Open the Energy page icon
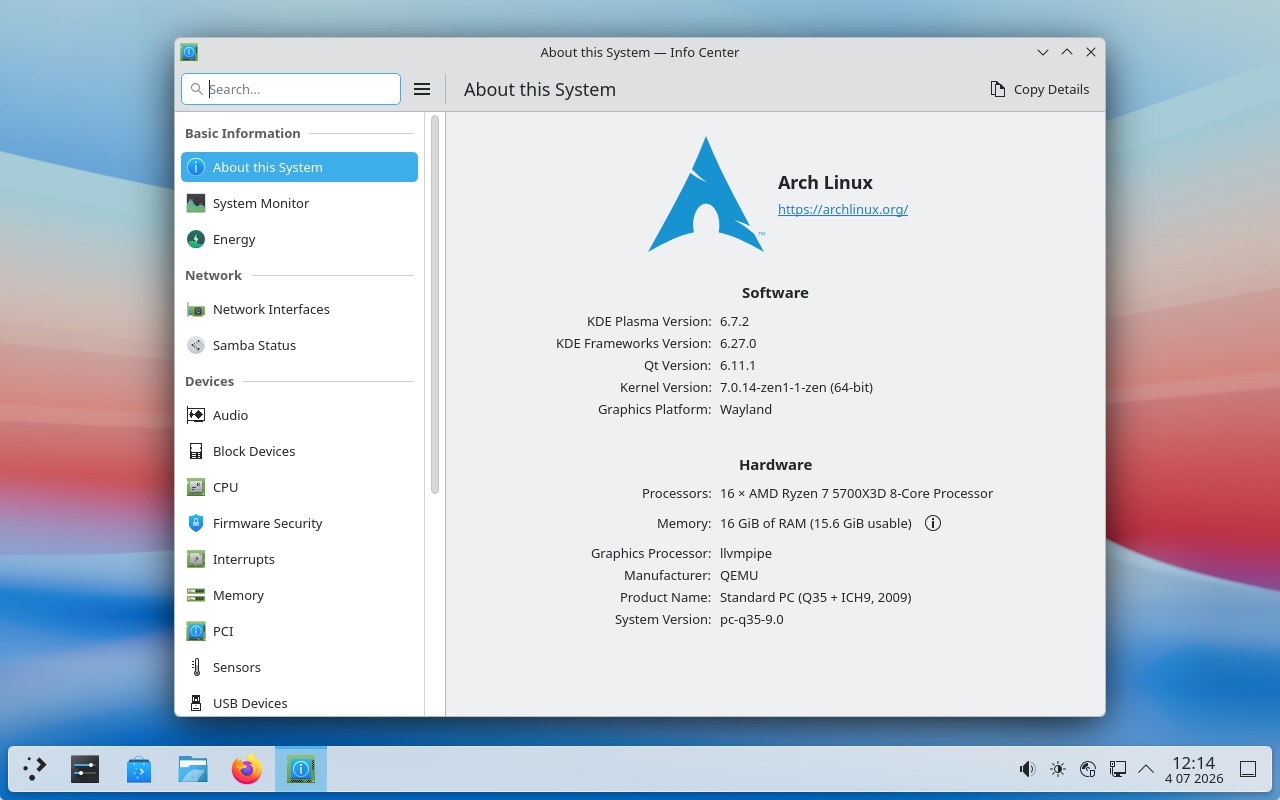The height and width of the screenshot is (800, 1280). click(x=196, y=239)
